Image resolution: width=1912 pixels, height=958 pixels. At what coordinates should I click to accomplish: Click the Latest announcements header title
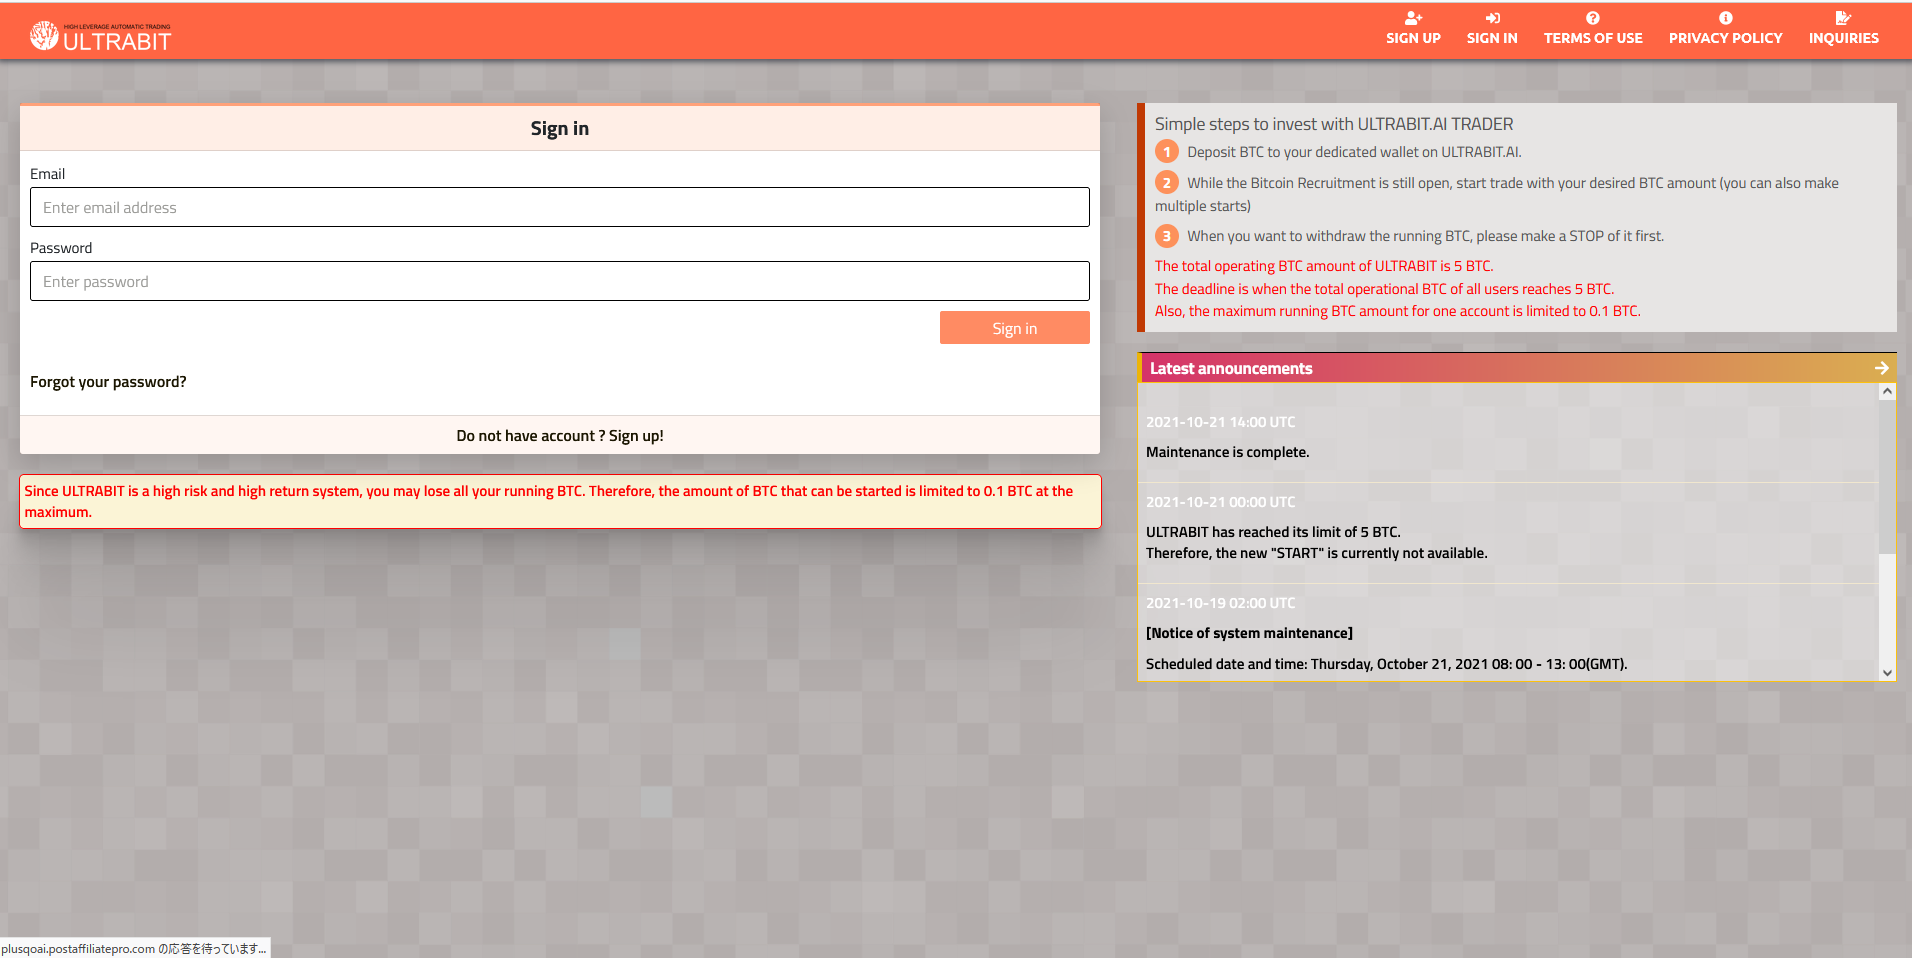(x=1231, y=368)
